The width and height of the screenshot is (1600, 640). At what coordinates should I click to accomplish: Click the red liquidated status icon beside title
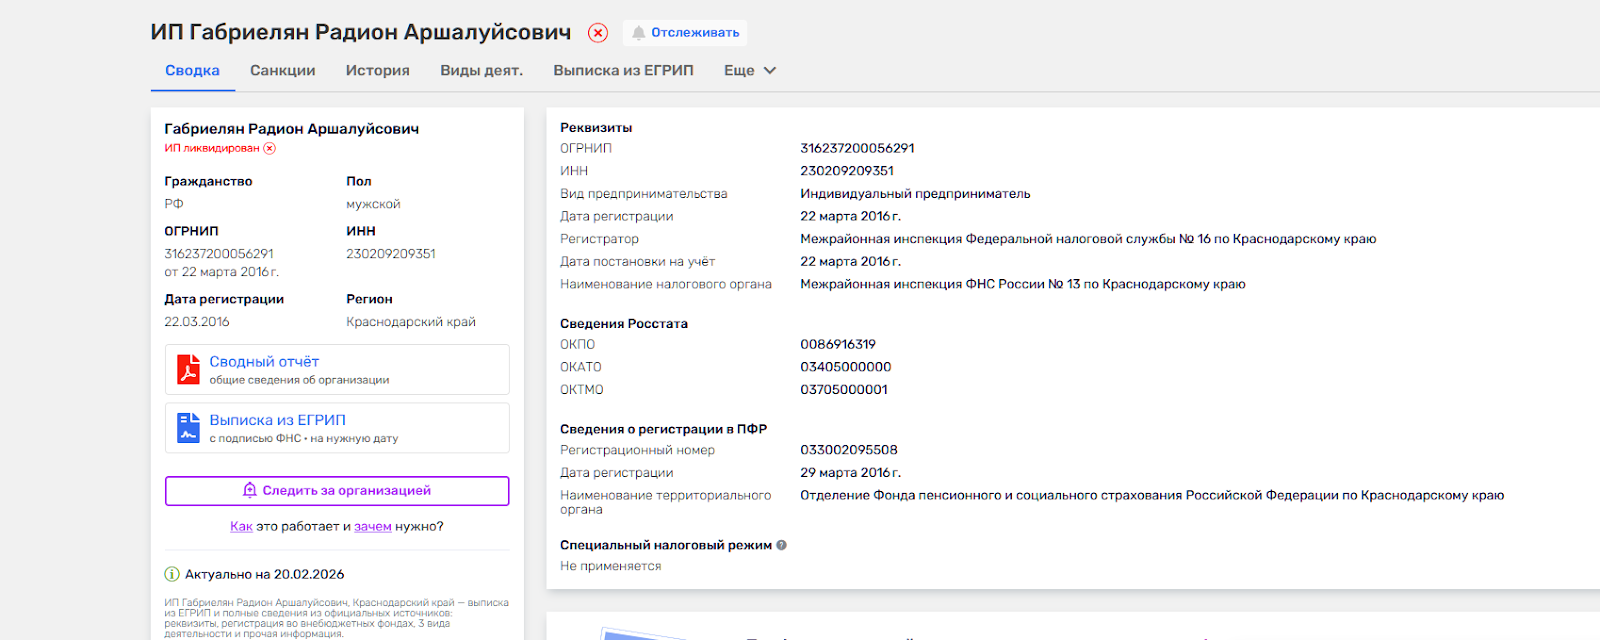point(597,33)
